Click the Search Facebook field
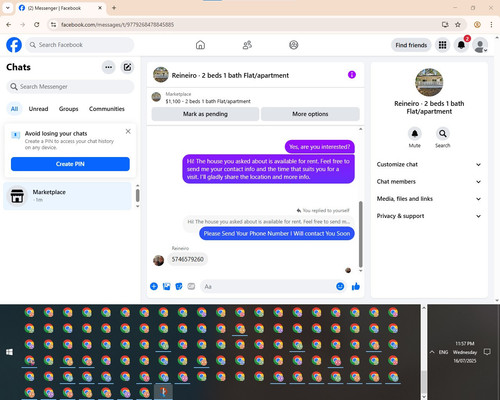This screenshot has height=400, width=500. point(80,45)
